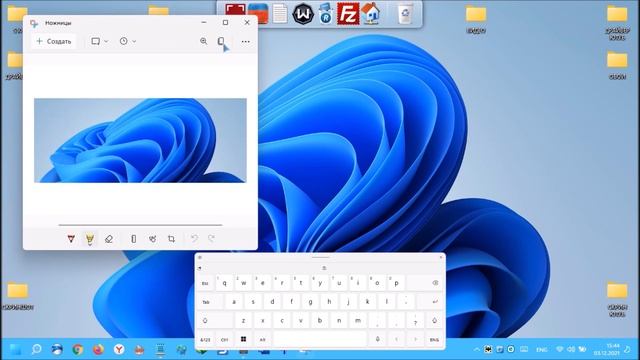Open the Windows Start button
The width and height of the screenshot is (640, 360).
point(16,349)
